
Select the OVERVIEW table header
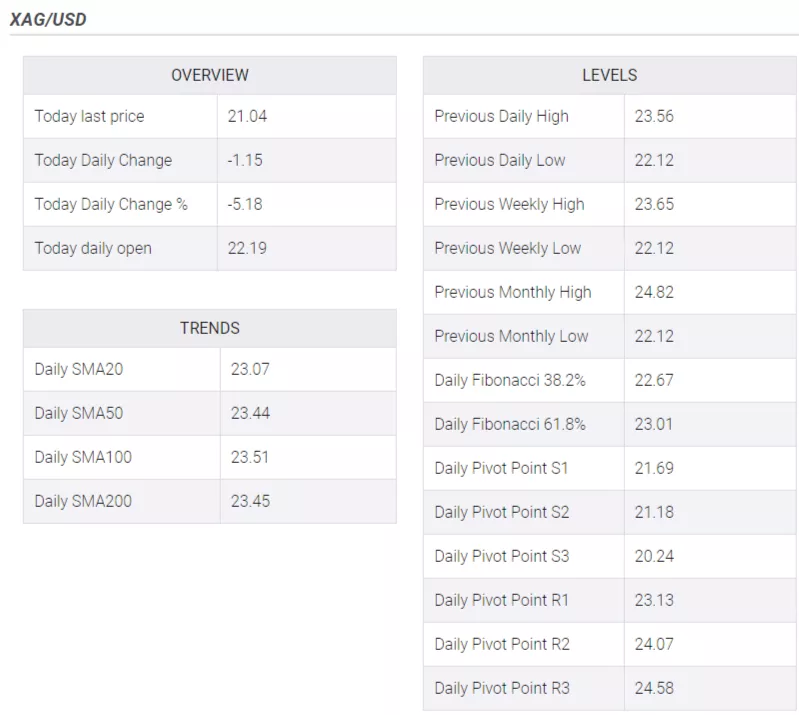209,75
